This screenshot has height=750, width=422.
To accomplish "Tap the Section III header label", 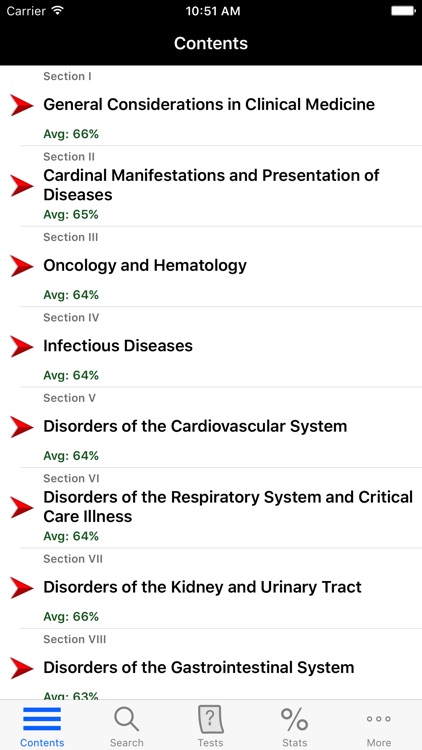I will (71, 237).
